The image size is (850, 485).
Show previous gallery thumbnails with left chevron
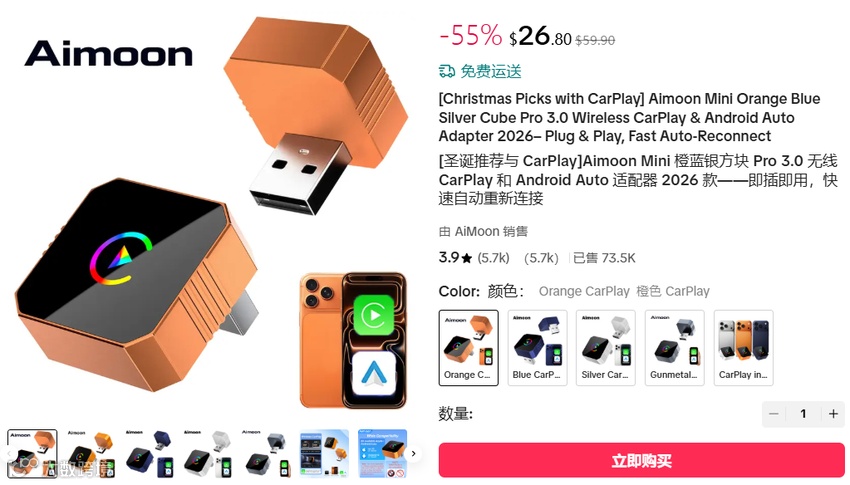click(x=9, y=454)
